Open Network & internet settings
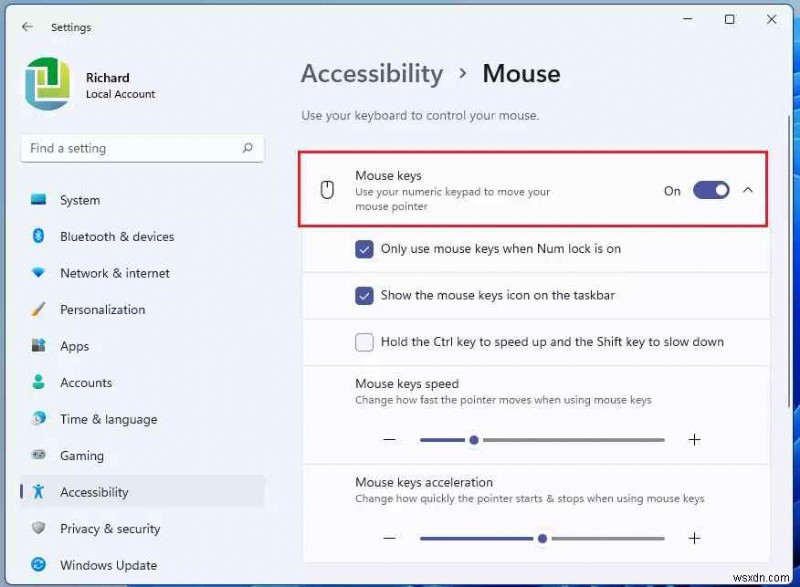800x587 pixels. click(x=39, y=273)
